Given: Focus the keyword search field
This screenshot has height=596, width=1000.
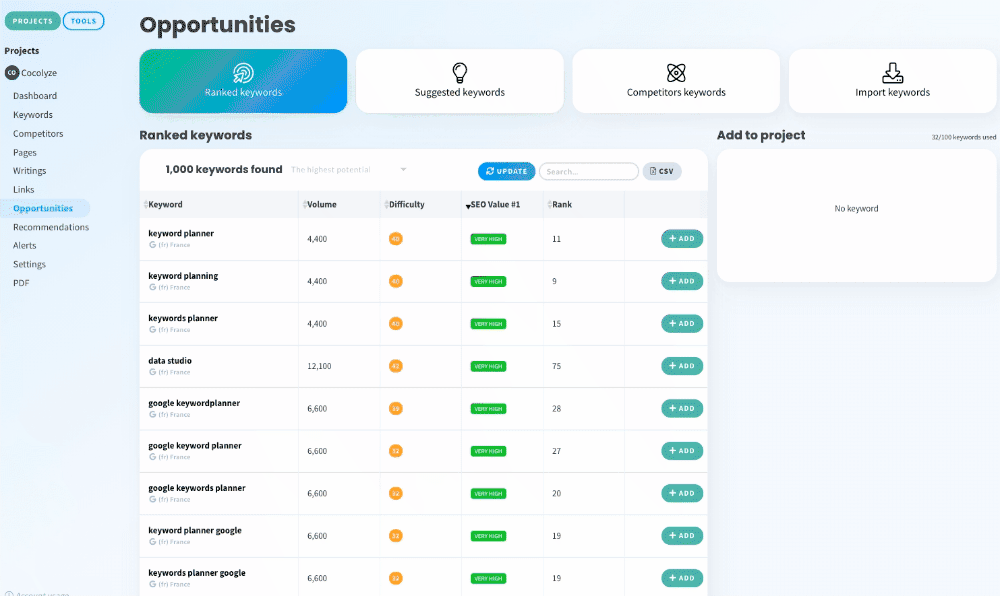Looking at the screenshot, I should (x=588, y=171).
